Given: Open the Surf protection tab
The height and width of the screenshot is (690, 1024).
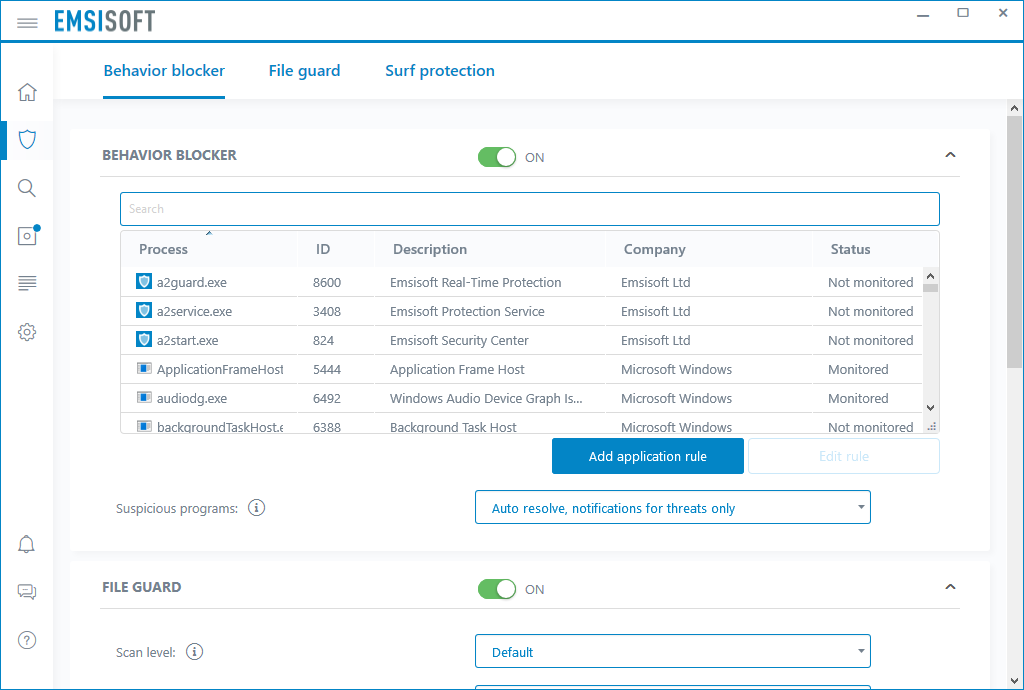Looking at the screenshot, I should (x=440, y=71).
